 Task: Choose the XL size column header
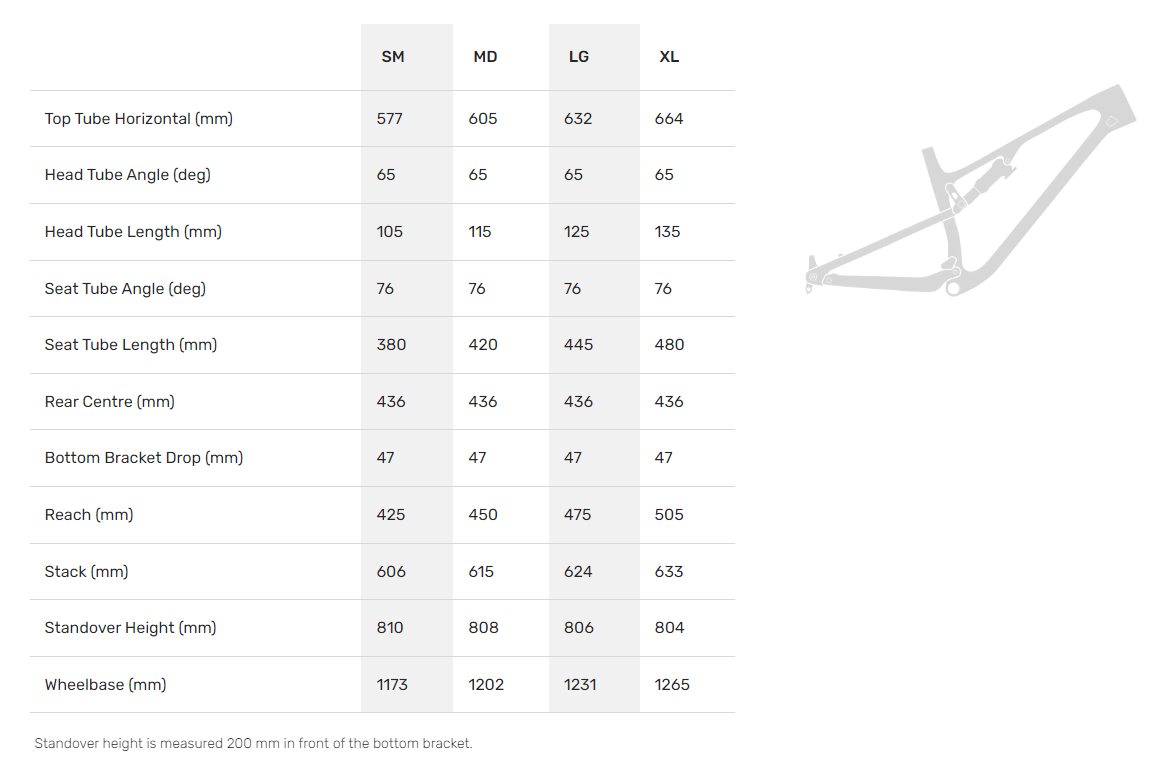coord(669,57)
